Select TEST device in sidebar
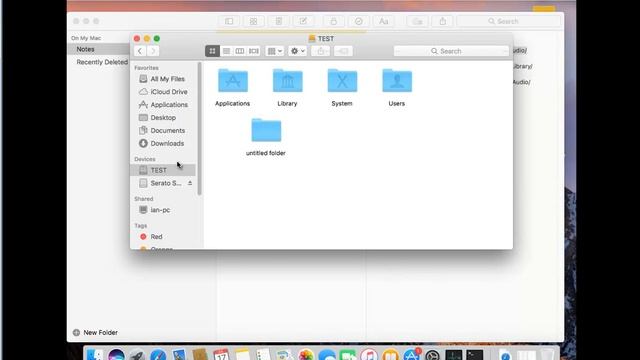 [163, 170]
